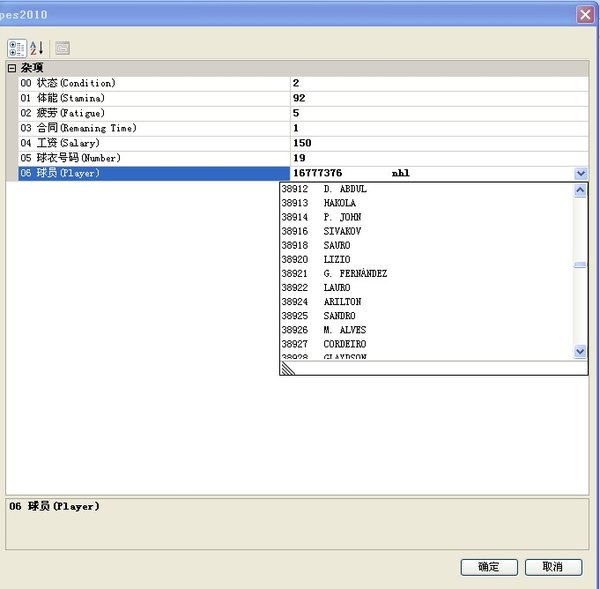Image resolution: width=600 pixels, height=589 pixels.
Task: Choose player 38913 HAKOLA
Action: click(427, 203)
